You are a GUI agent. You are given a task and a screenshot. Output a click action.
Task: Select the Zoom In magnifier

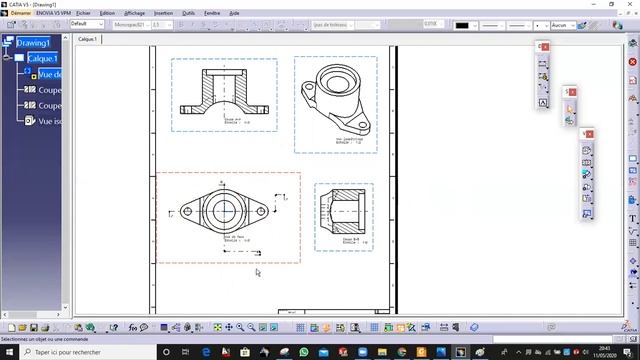click(x=240, y=327)
